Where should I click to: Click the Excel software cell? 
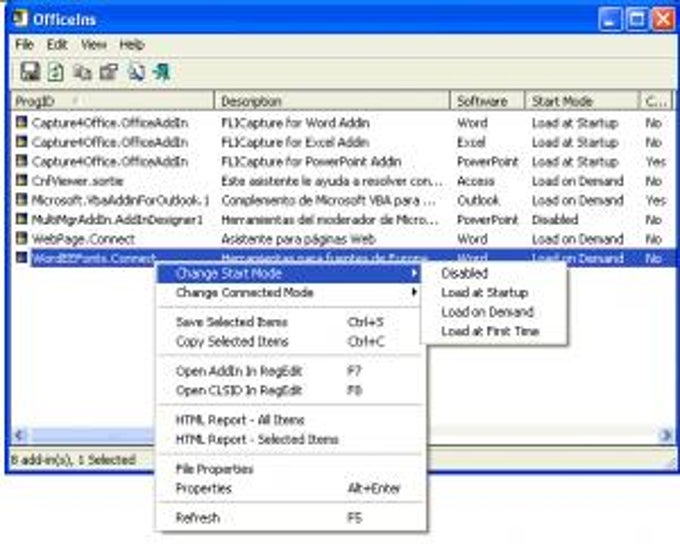click(x=471, y=142)
